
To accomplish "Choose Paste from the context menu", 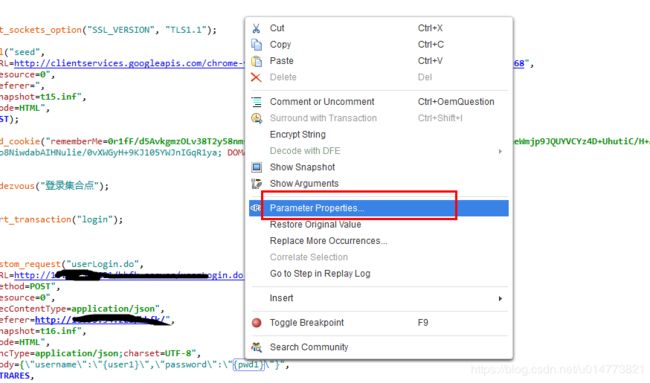I will pyautogui.click(x=378, y=61).
